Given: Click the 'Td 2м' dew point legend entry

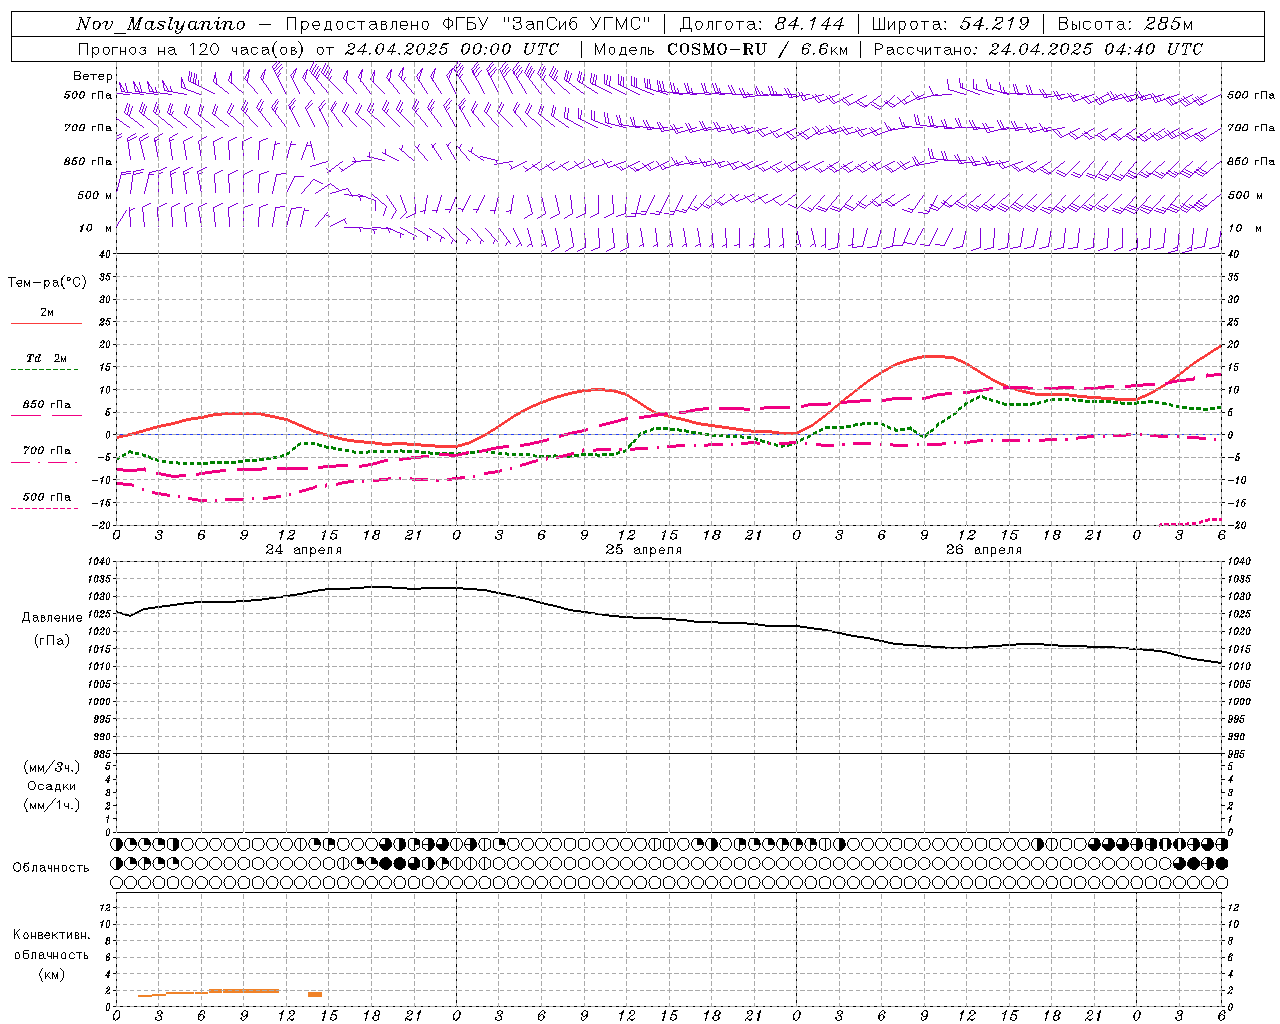Looking at the screenshot, I should coord(47,358).
